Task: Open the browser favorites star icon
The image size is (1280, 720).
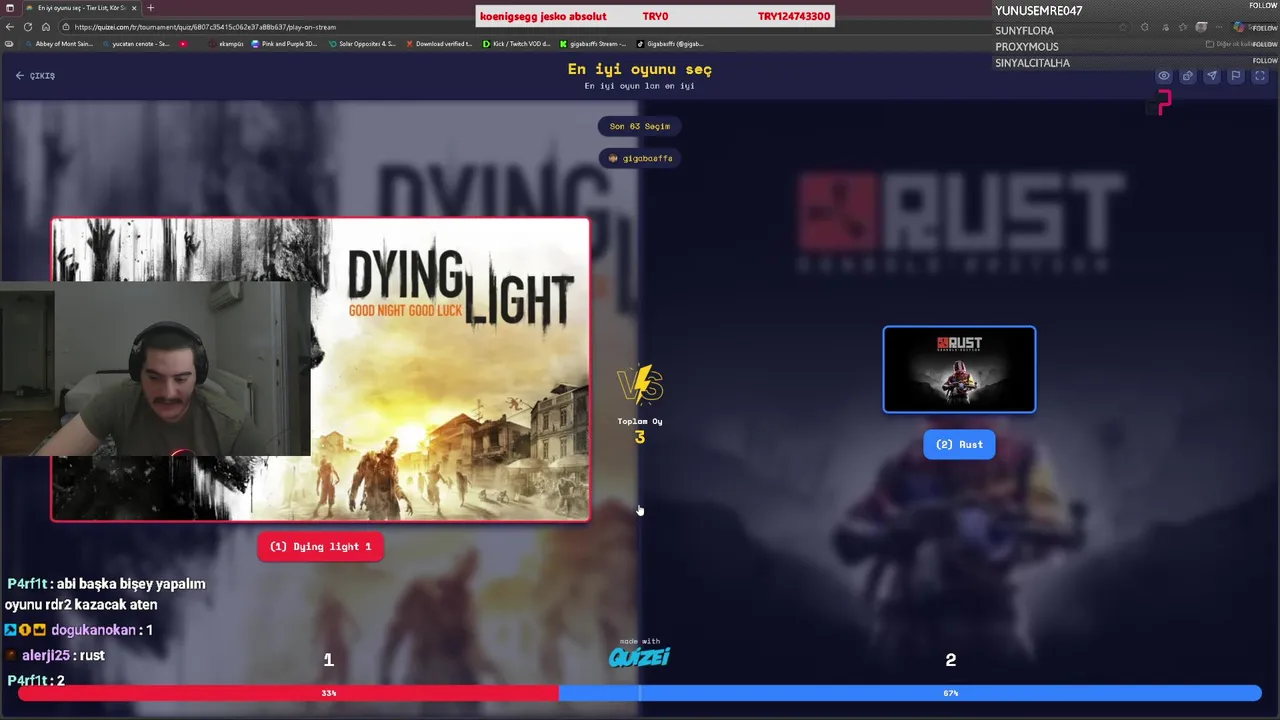Action: point(1183,27)
